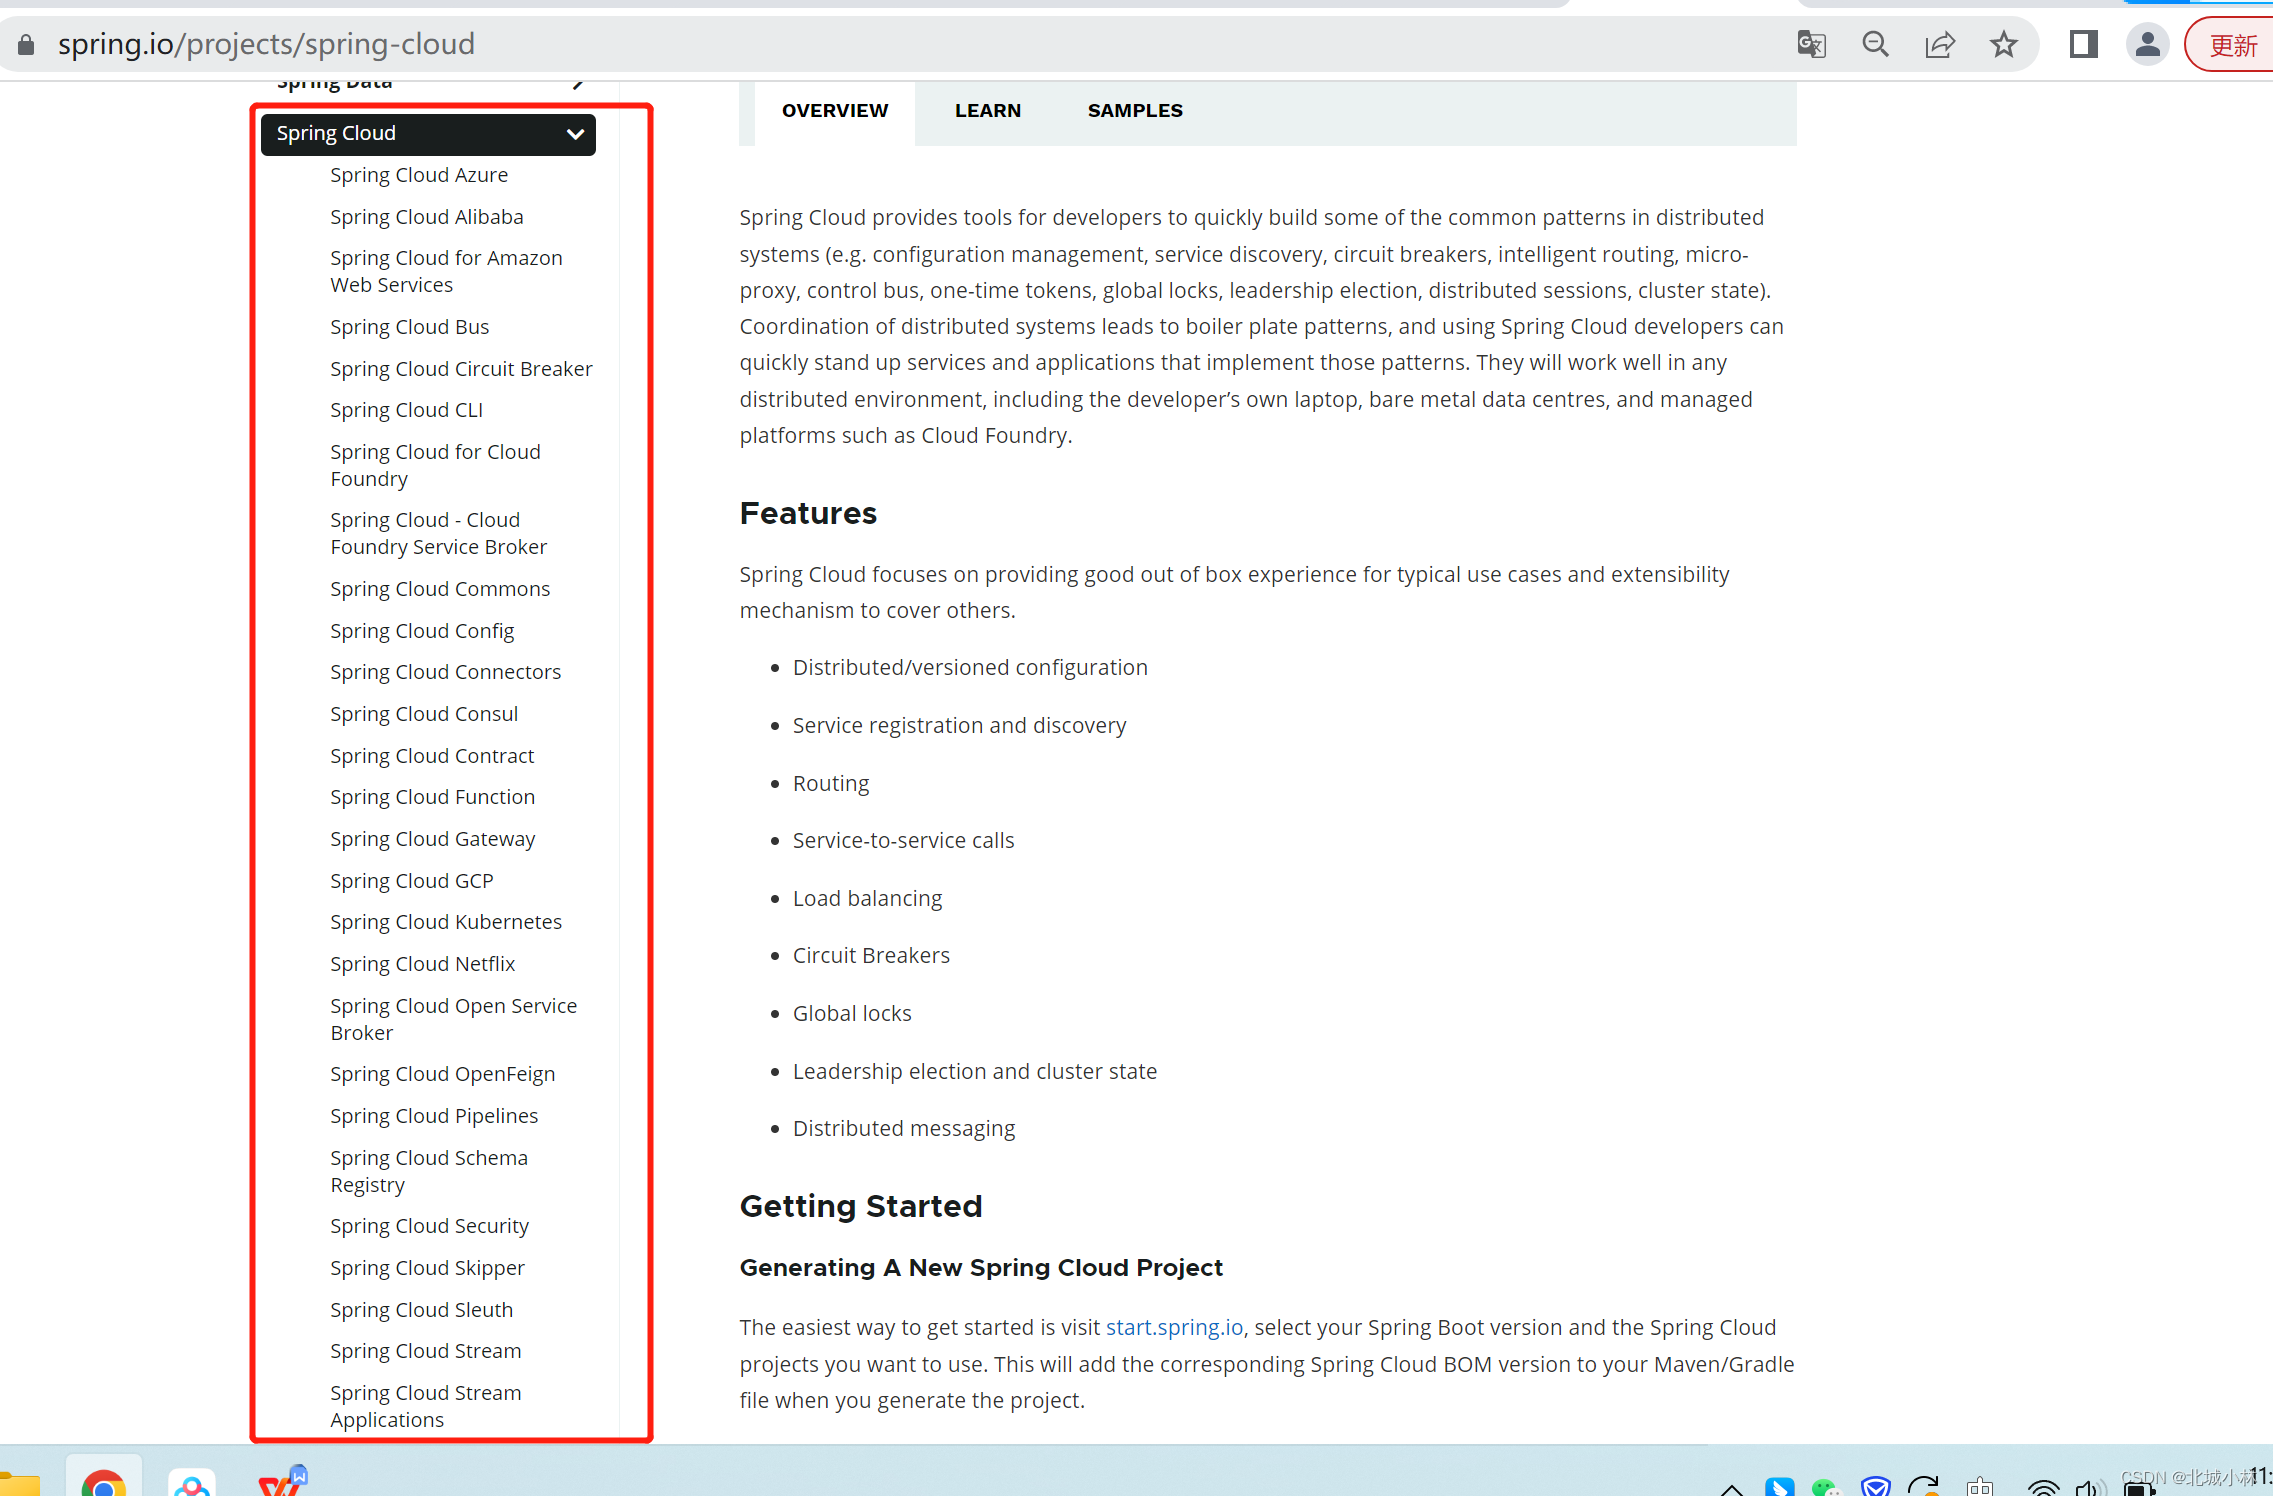Open Spring Cloud Stream Applications link
2273x1496 pixels.
[x=426, y=1407]
